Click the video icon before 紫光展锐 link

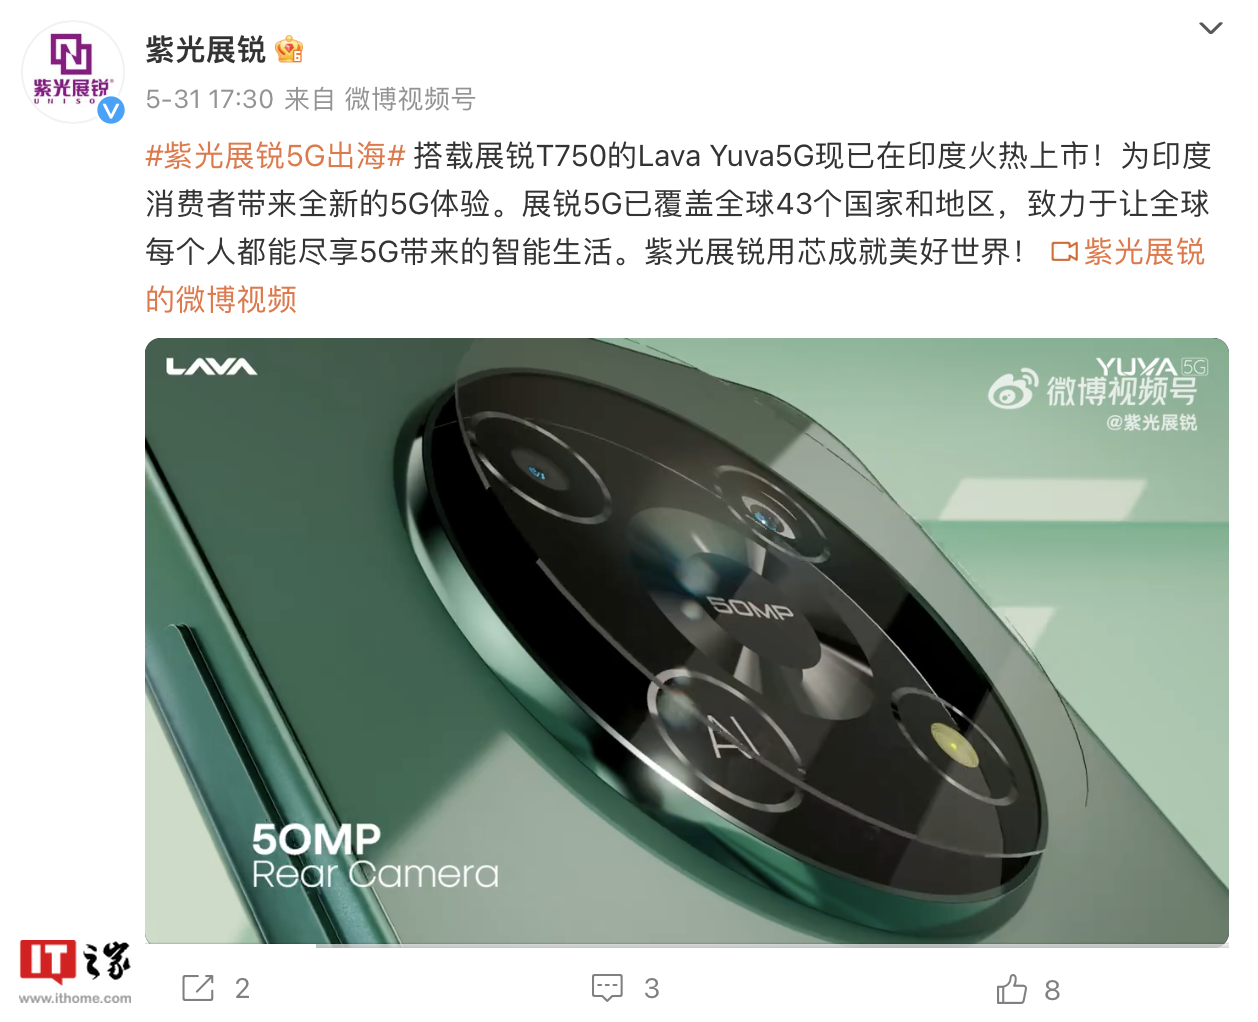click(1064, 252)
